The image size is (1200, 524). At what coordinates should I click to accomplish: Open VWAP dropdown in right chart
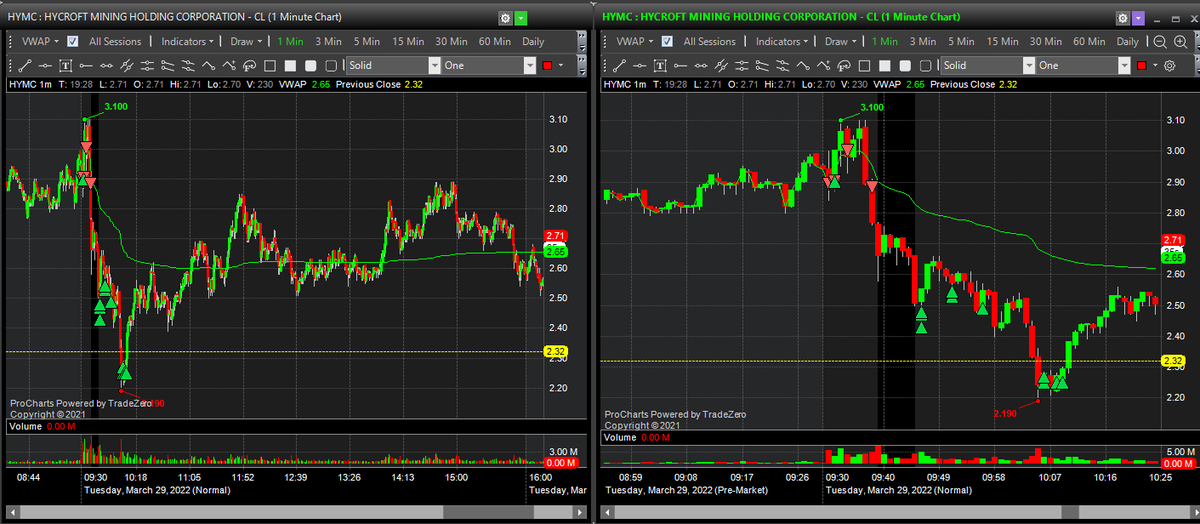[x=634, y=41]
